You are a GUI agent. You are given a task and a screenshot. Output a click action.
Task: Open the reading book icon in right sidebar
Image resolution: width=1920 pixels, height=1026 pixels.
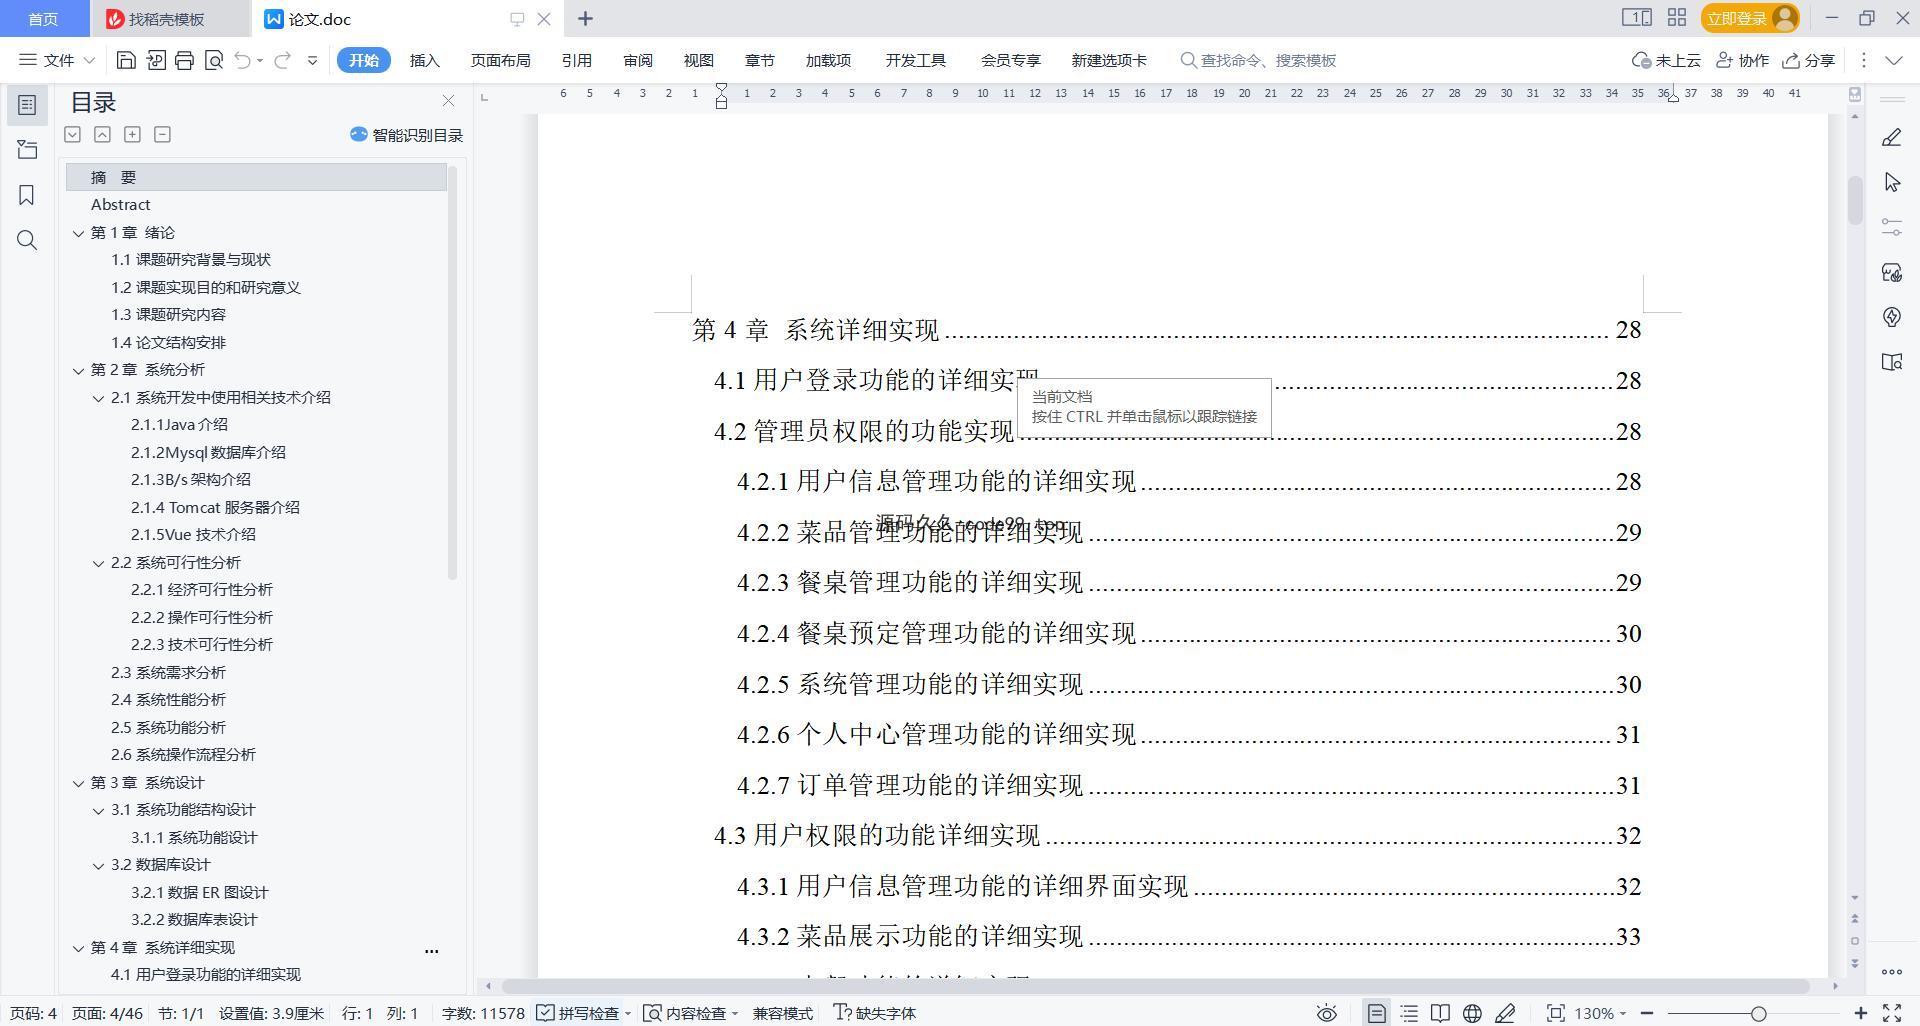[x=1891, y=362]
